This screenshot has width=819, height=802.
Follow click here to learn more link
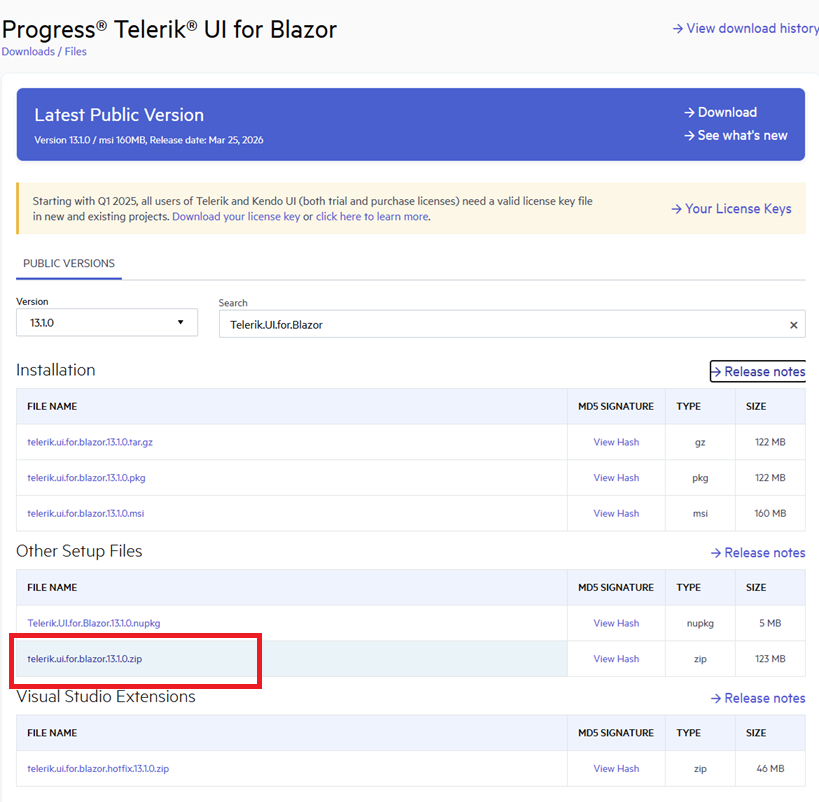[372, 216]
